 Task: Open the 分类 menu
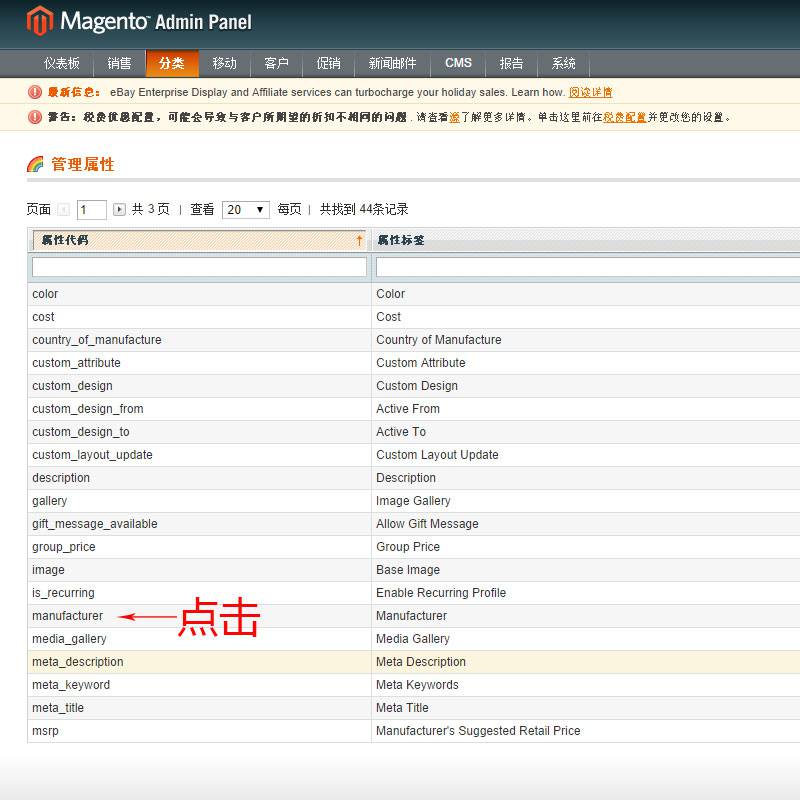[x=171, y=63]
